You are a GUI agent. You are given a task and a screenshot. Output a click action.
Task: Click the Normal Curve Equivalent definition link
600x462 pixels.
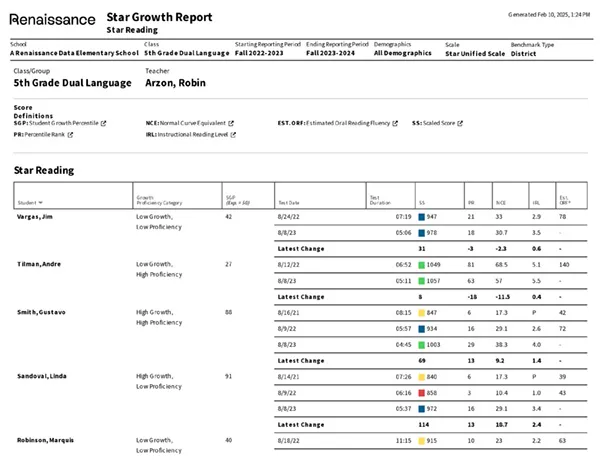point(192,123)
